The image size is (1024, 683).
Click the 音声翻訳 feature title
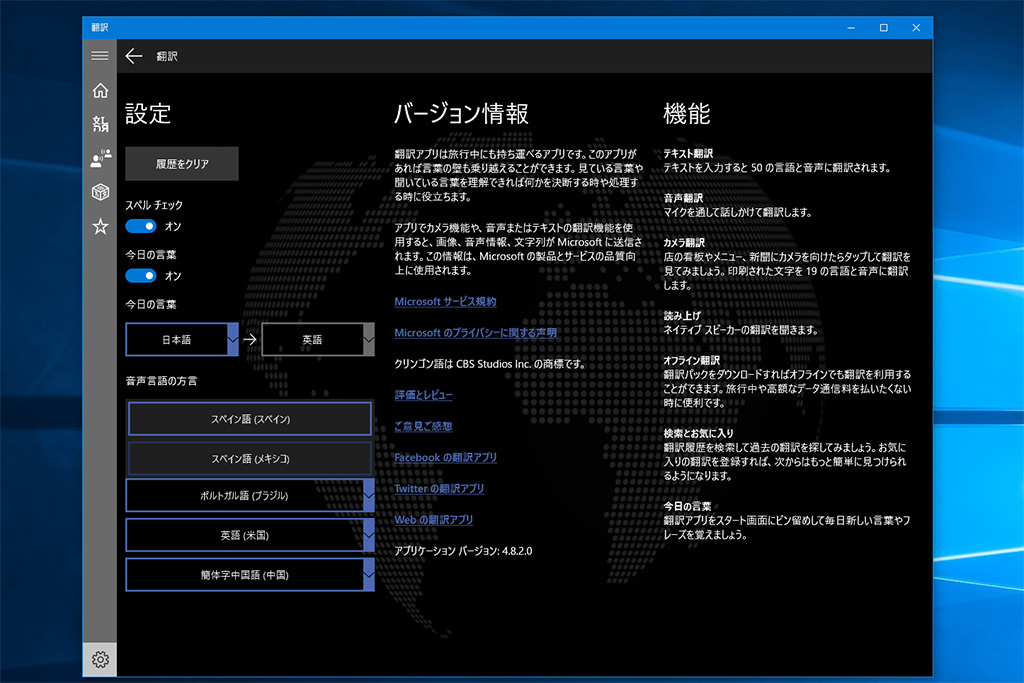tap(683, 198)
